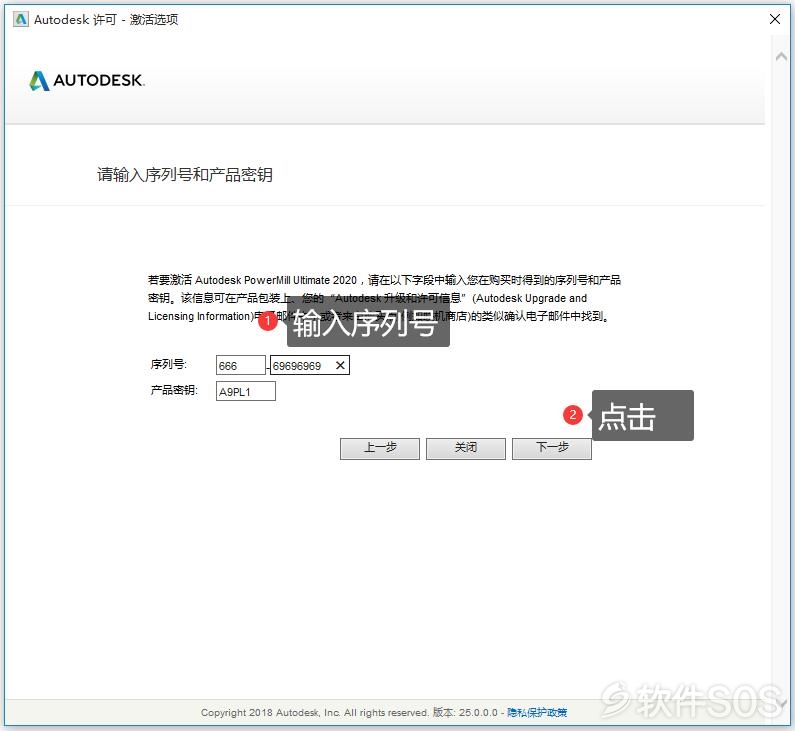Click the 下一步 (Next) button
Viewport: 795px width, 731px height.
click(552, 448)
